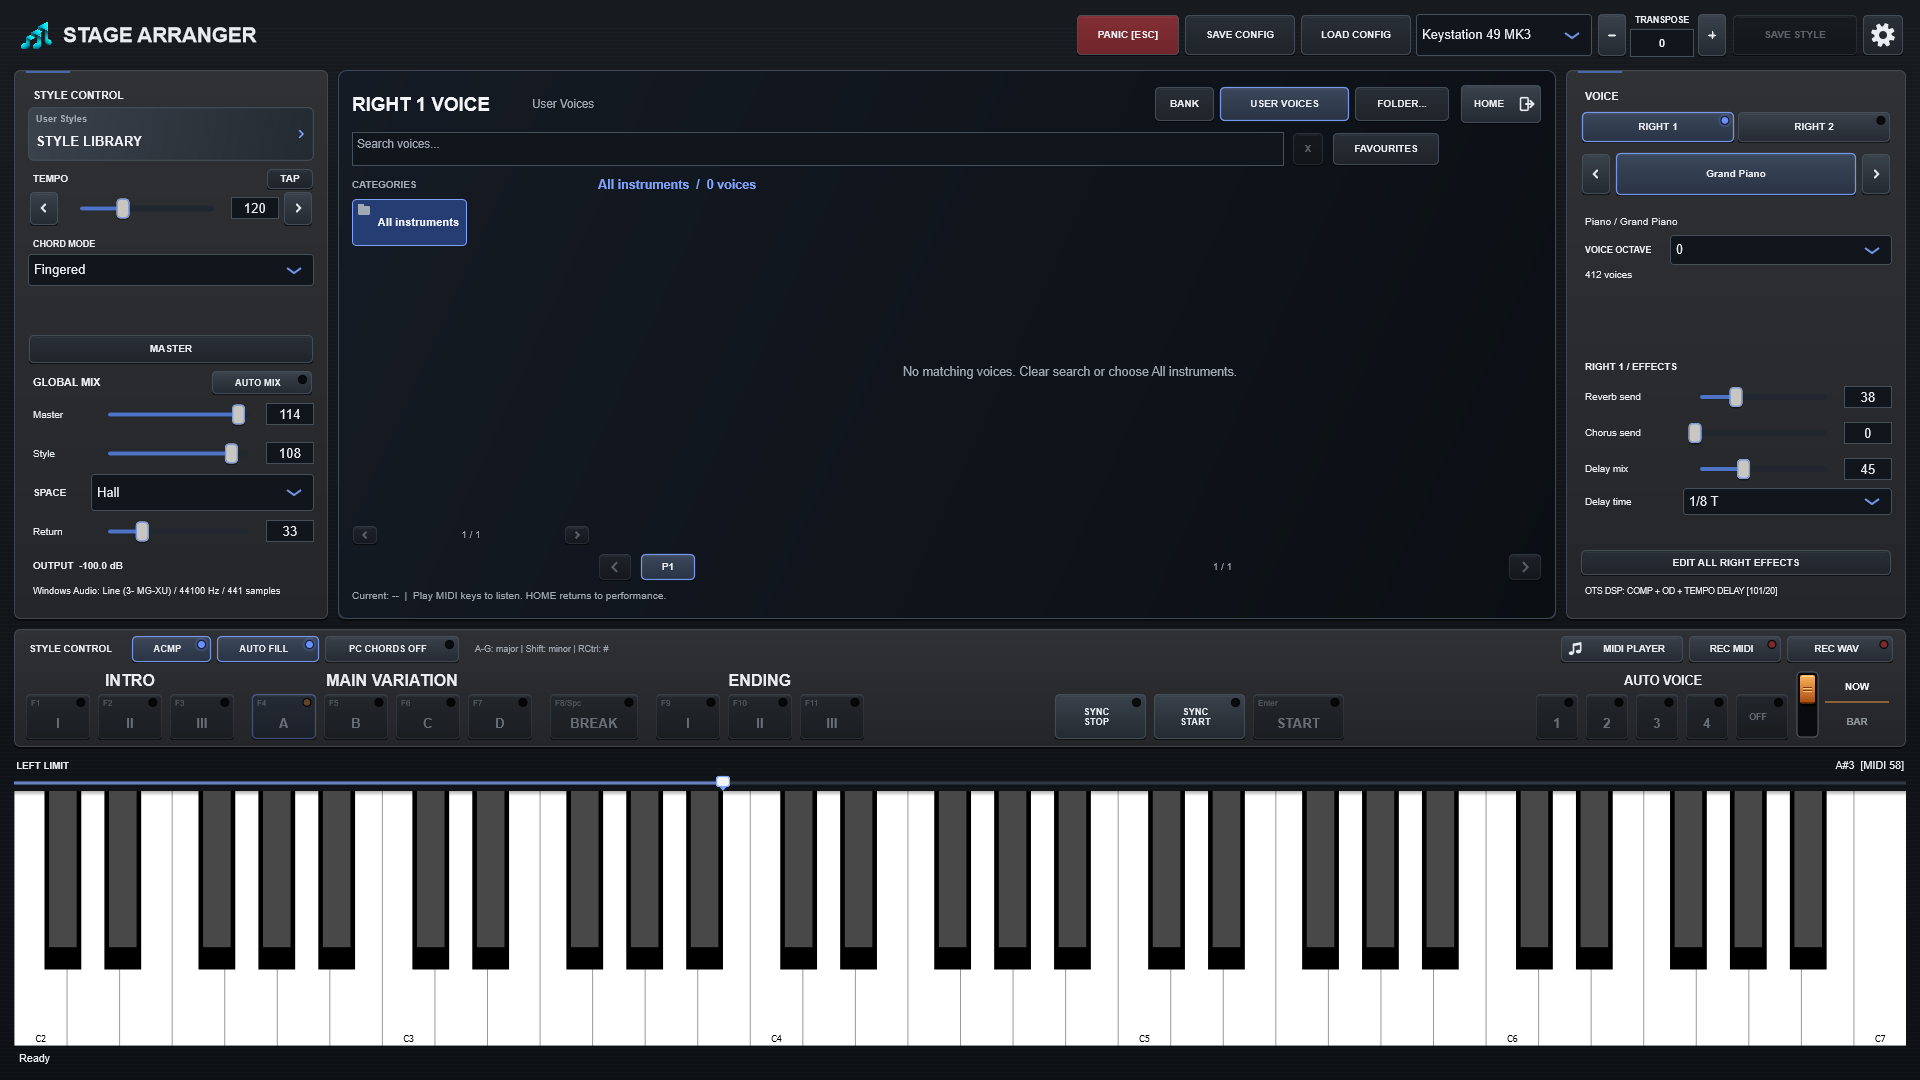The width and height of the screenshot is (1920, 1080).
Task: Click TAP tempo button
Action: click(290, 179)
